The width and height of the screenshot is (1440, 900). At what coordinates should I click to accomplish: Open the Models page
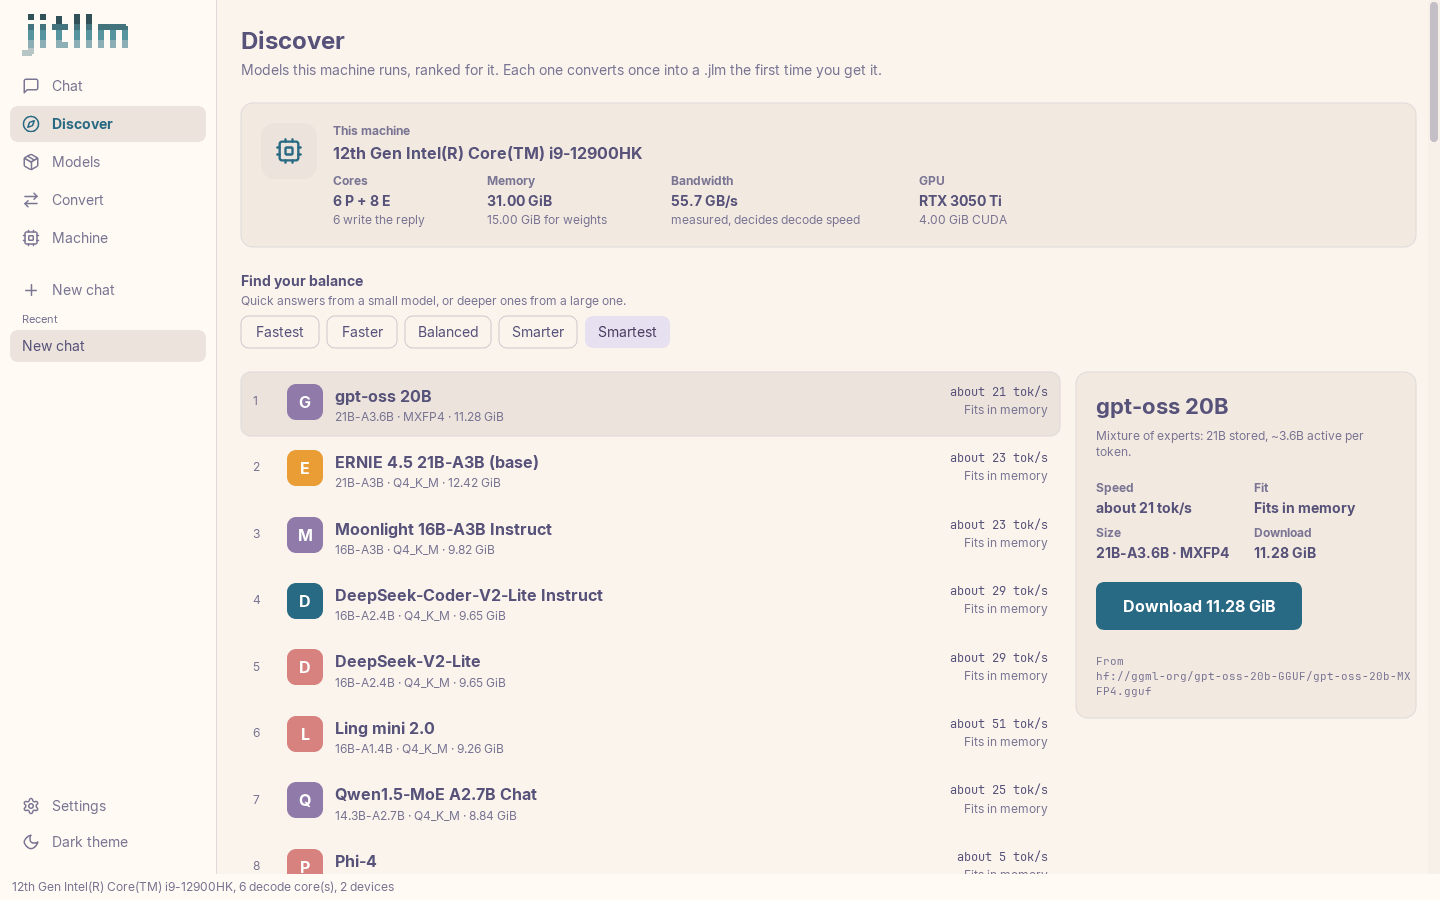click(108, 162)
